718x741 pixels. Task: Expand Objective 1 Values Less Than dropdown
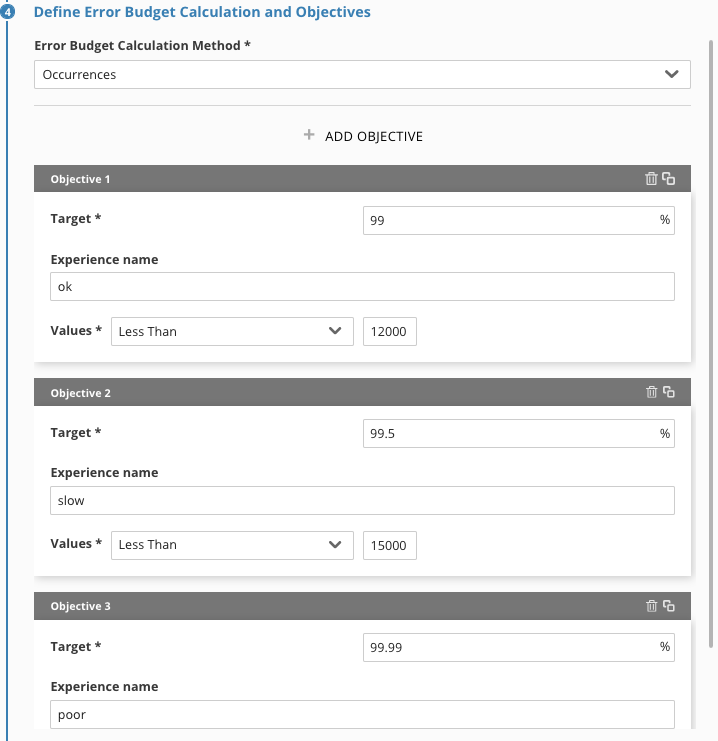click(x=232, y=331)
